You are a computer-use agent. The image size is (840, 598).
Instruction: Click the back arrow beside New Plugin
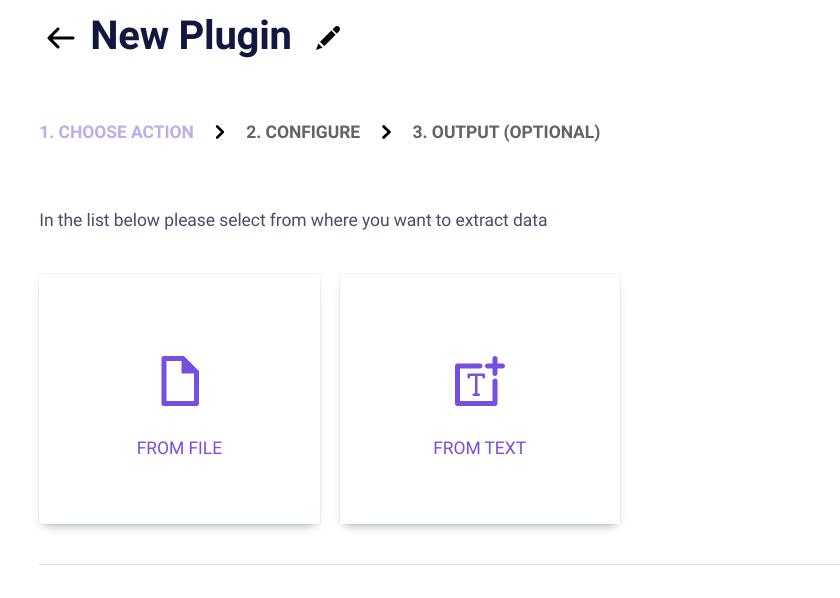pos(61,38)
